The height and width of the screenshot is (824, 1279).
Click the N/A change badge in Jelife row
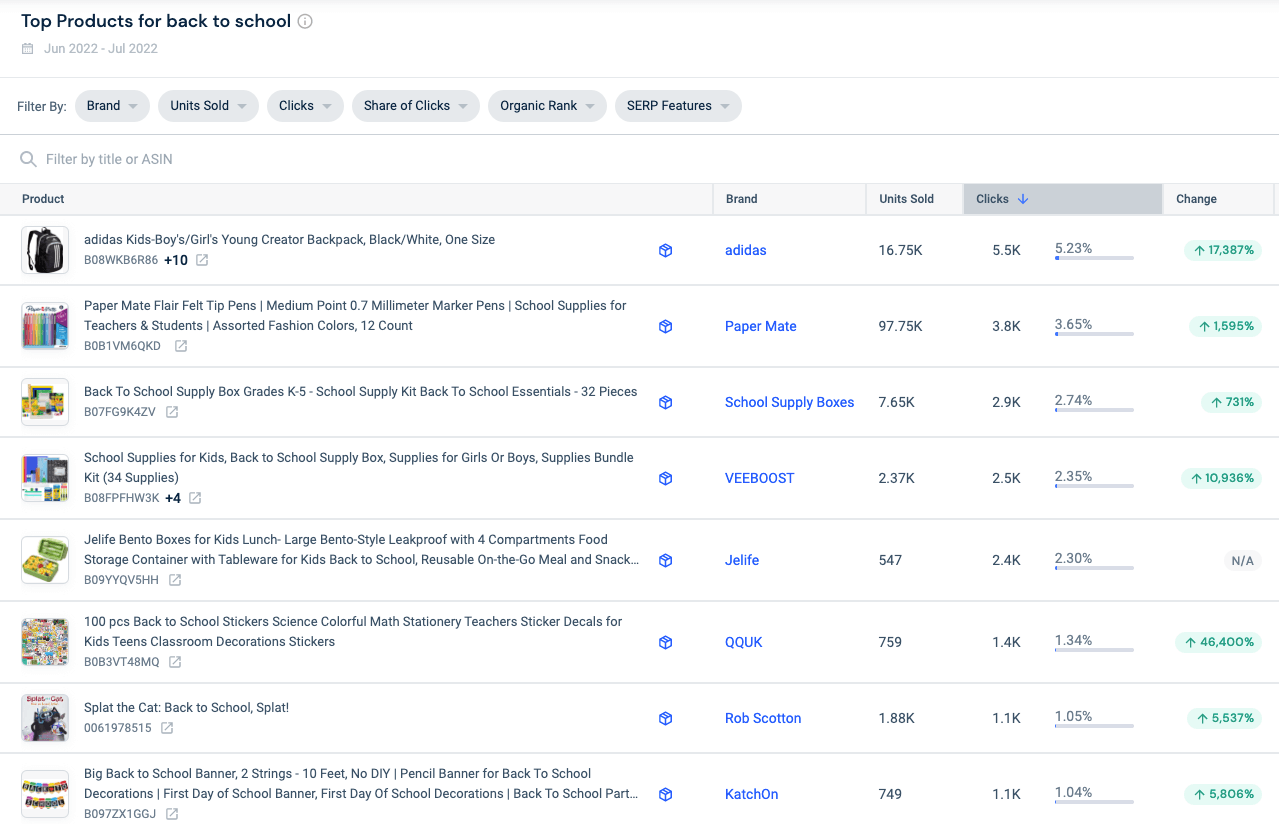pos(1243,561)
